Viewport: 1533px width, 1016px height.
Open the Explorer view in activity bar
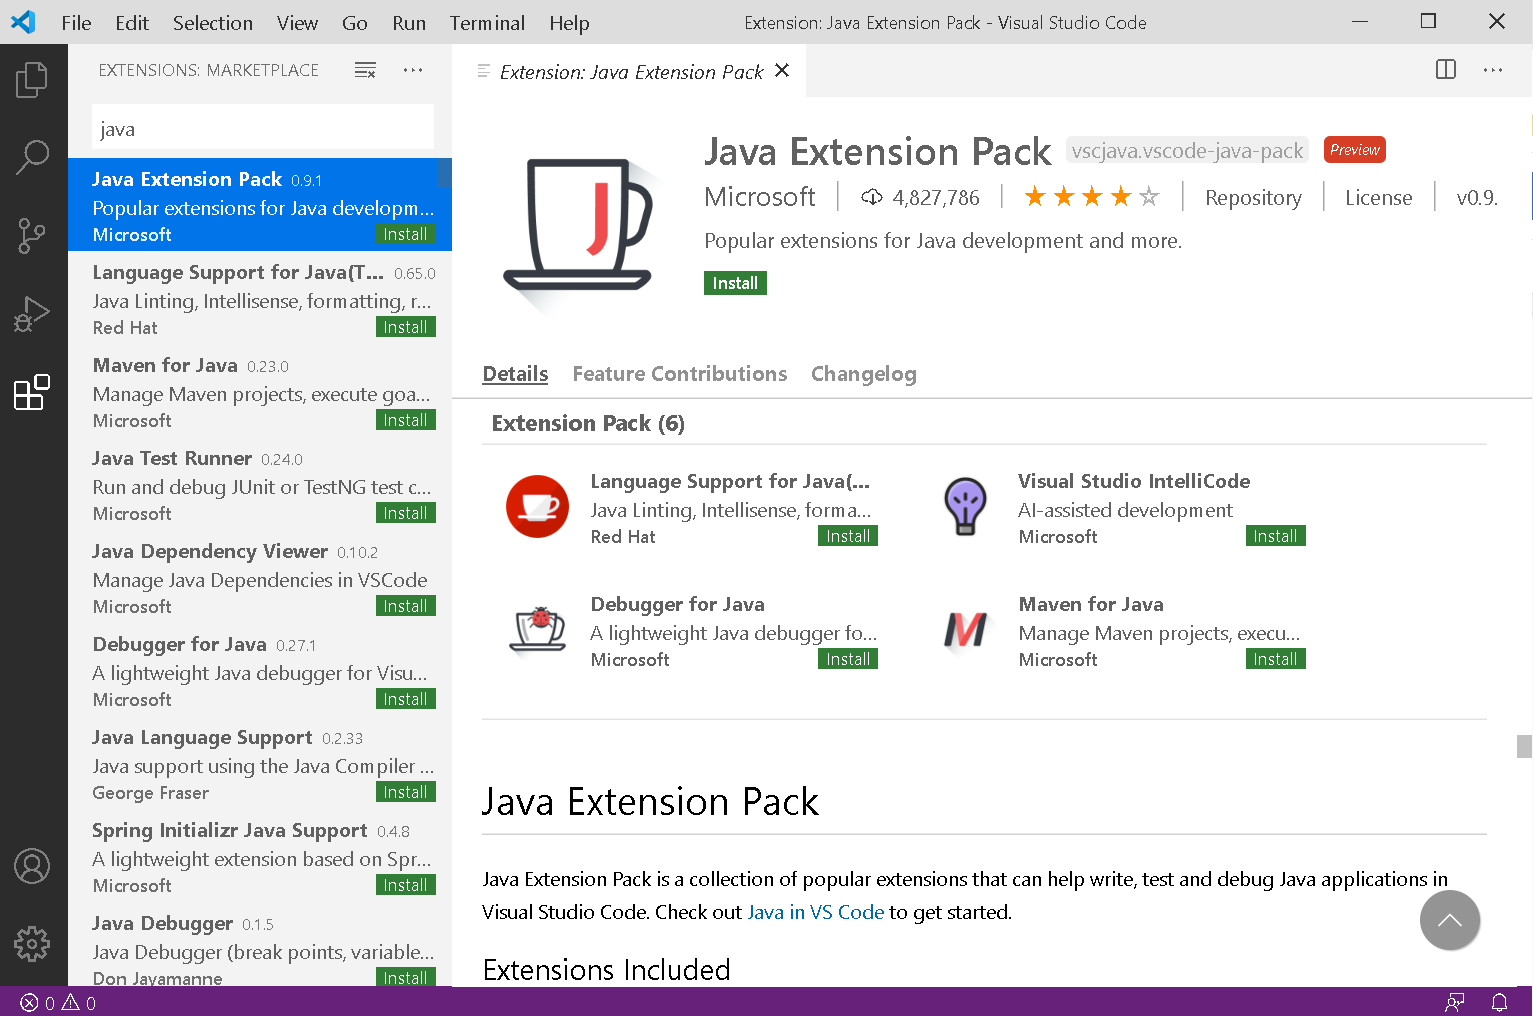[x=32, y=80]
